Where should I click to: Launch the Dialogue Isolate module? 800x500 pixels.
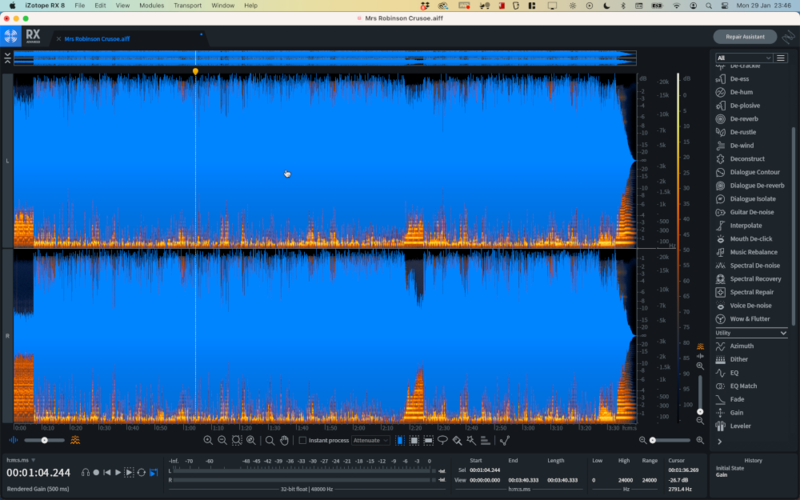click(x=752, y=198)
